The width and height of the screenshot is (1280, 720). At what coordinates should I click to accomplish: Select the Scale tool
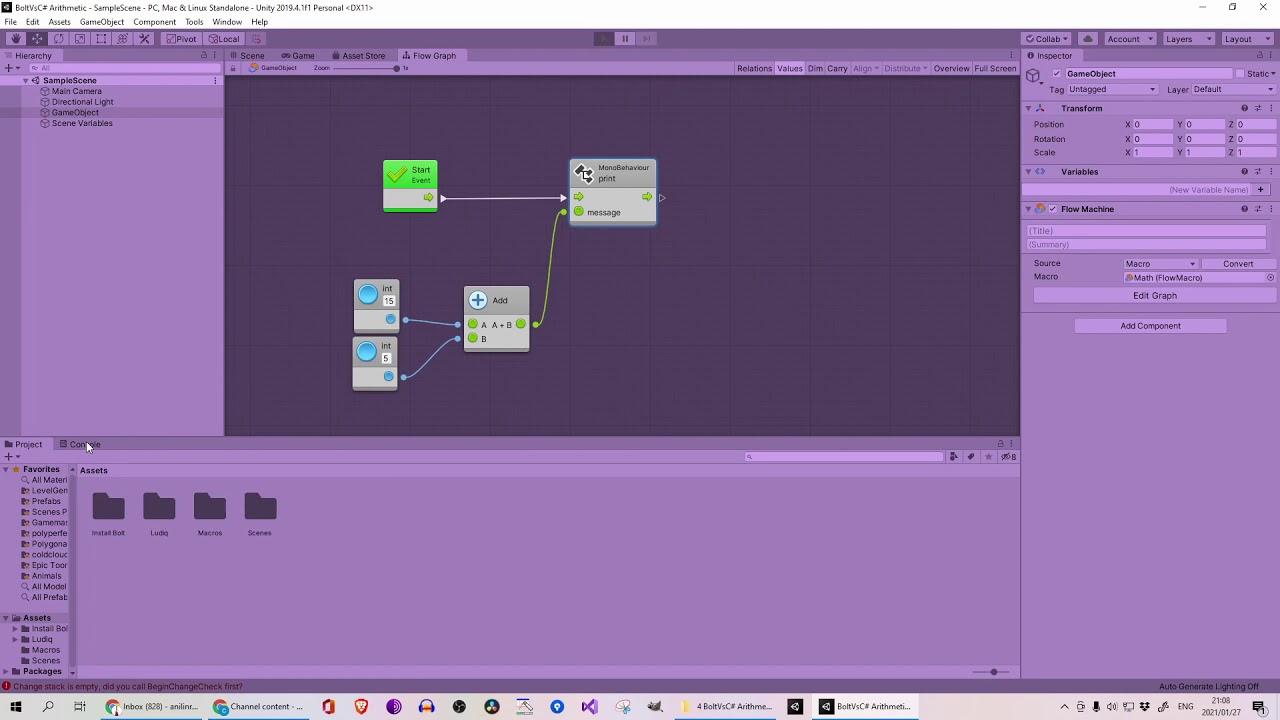[x=80, y=39]
